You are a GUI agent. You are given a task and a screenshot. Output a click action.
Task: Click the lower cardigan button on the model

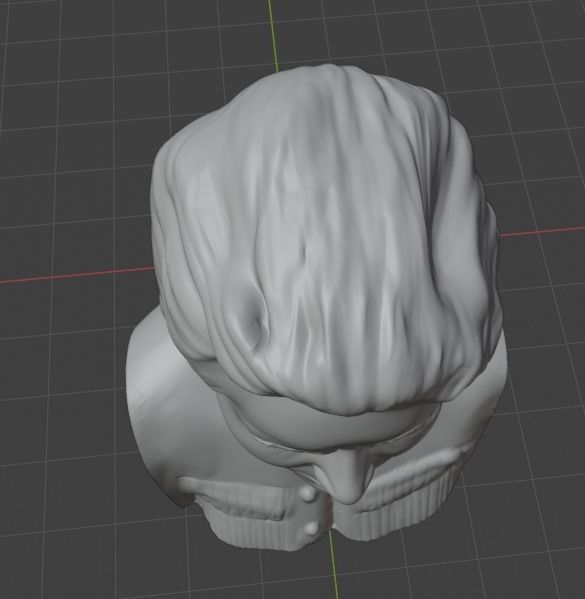click(x=311, y=528)
